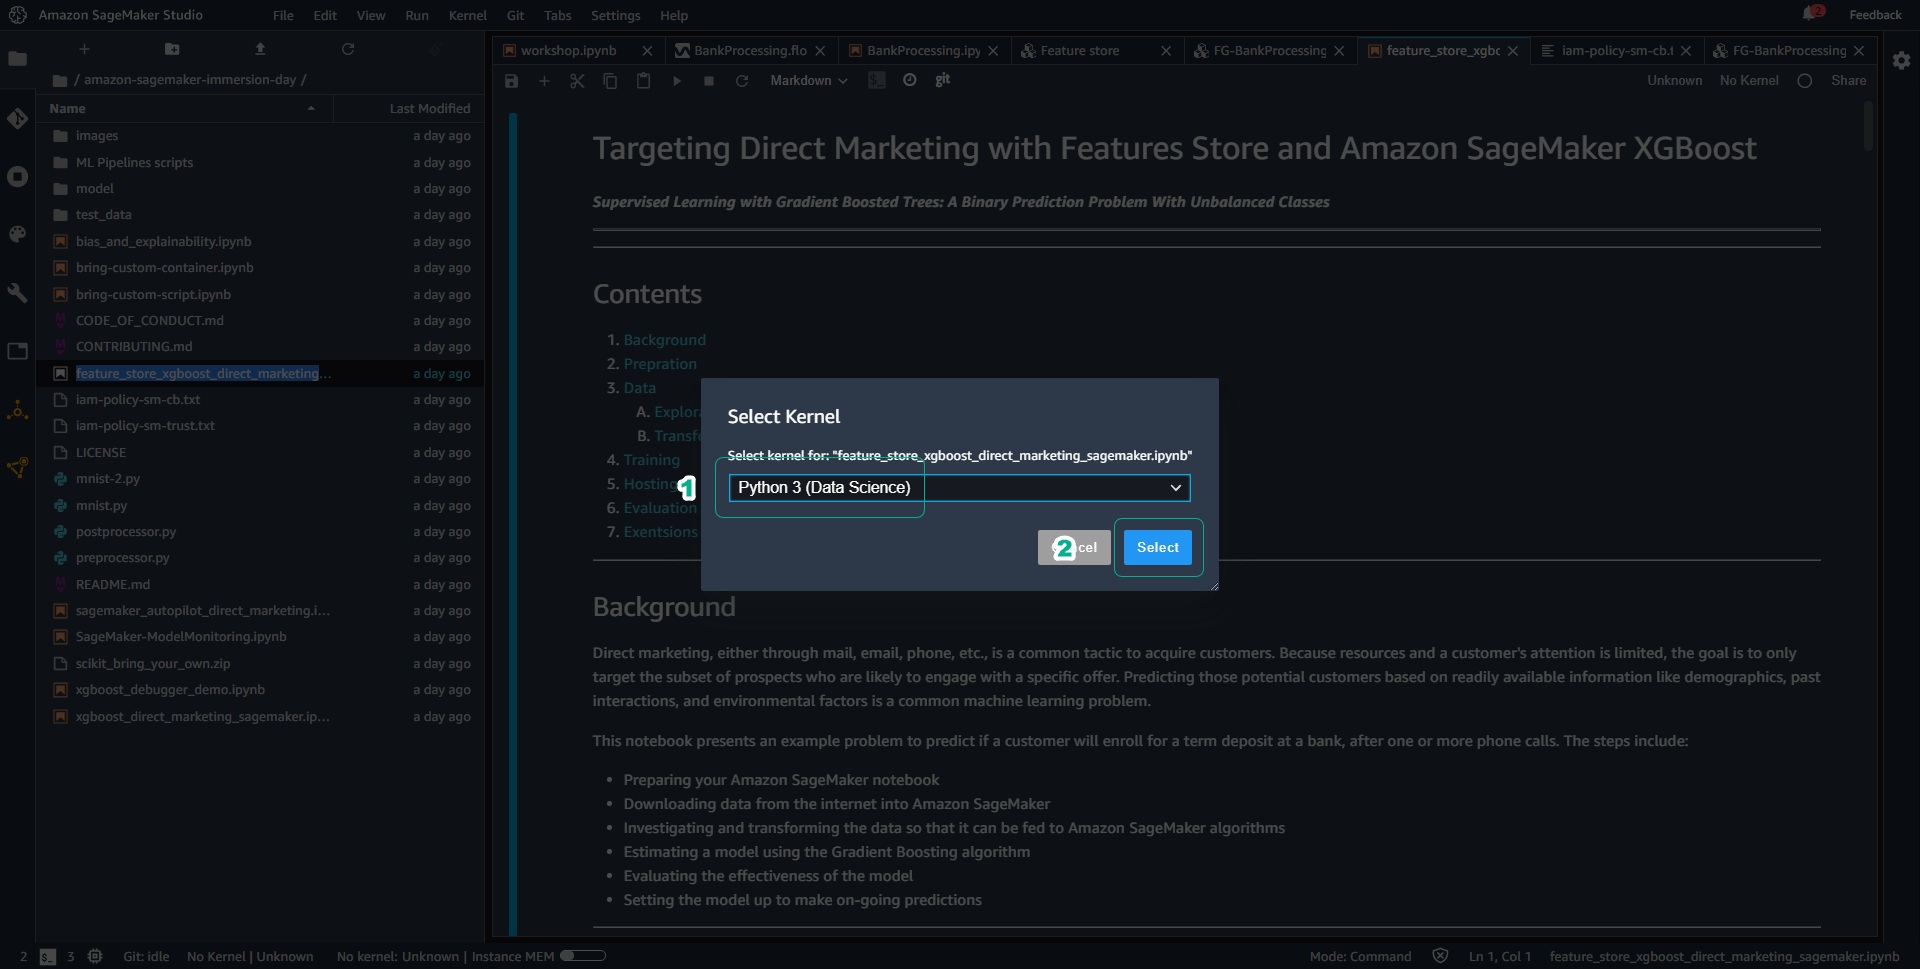Image resolution: width=1920 pixels, height=969 pixels.
Task: Click the Unknown instance type label
Action: 1674,81
